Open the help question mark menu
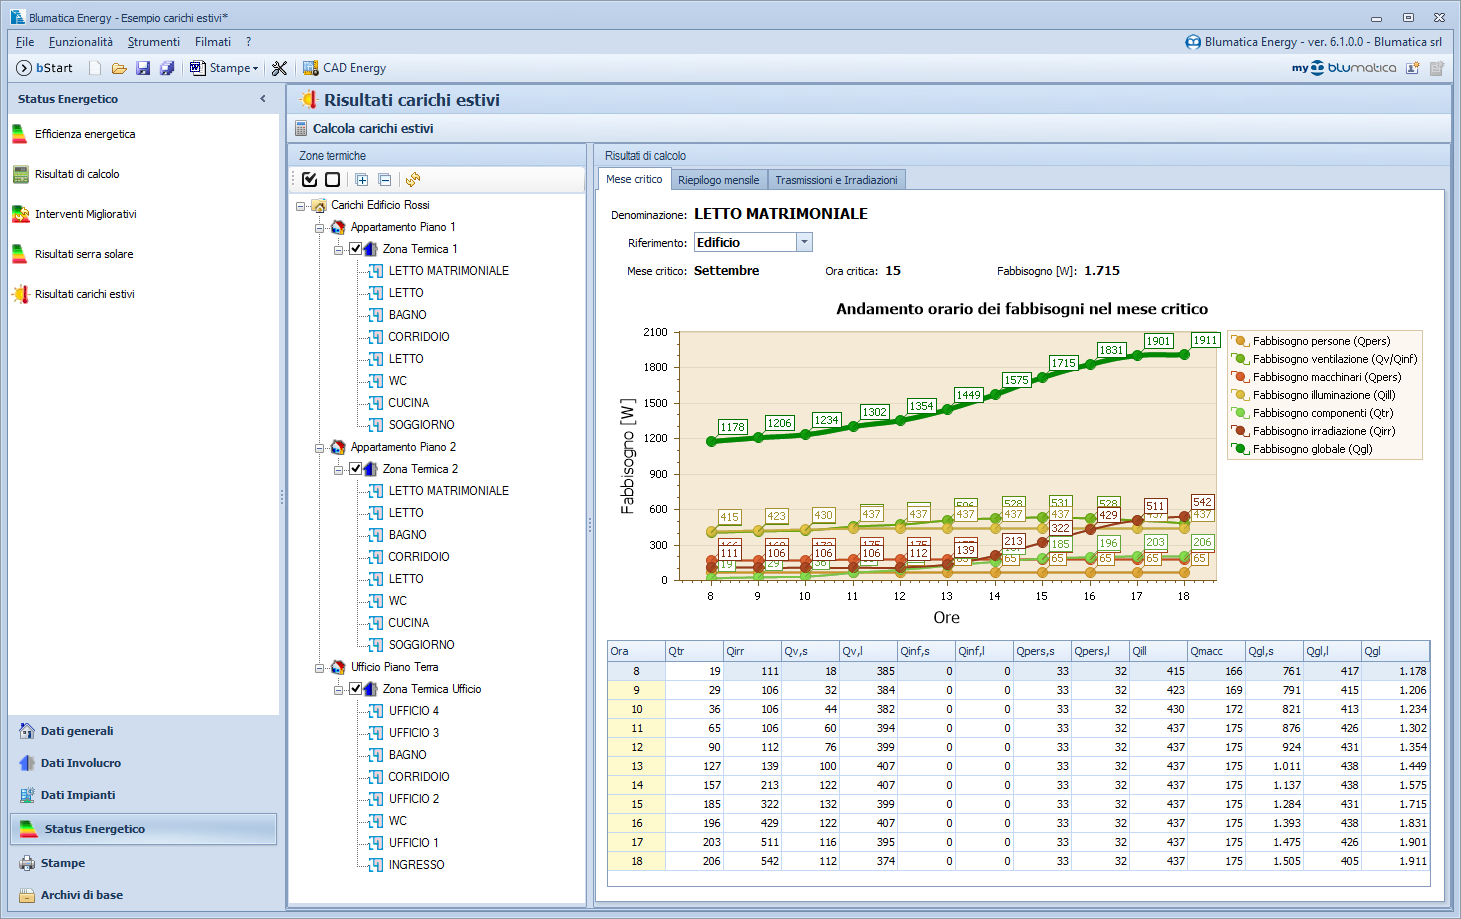Screen dimensions: 1461x919 pyautogui.click(x=248, y=42)
